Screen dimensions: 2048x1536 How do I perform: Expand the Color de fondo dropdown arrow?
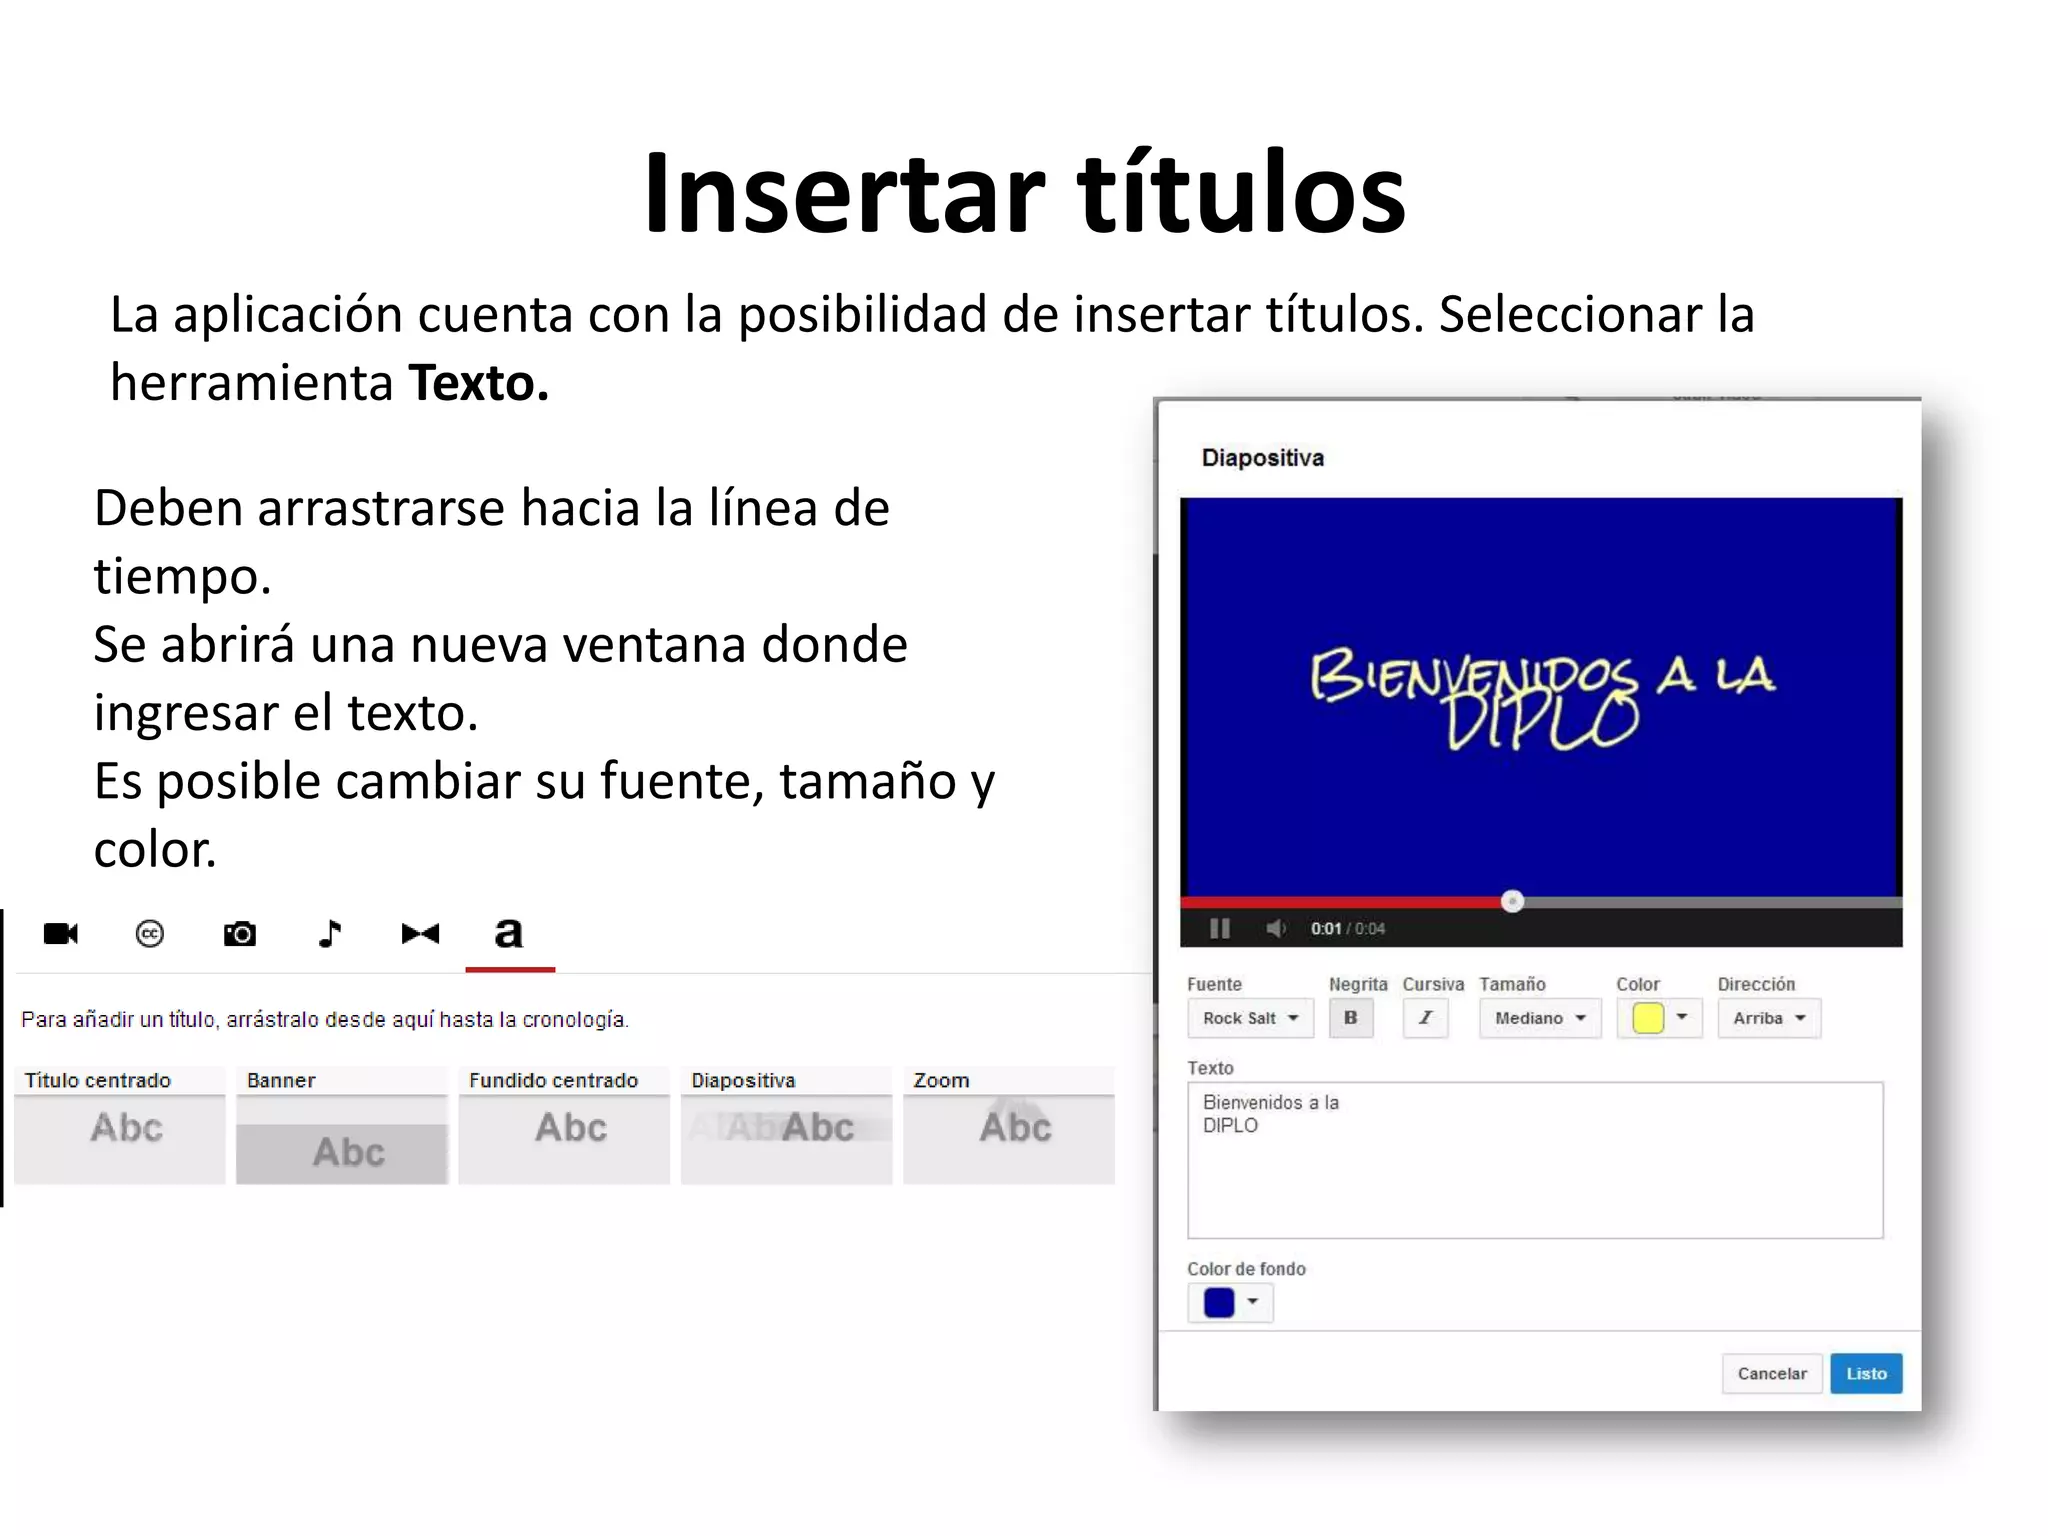tap(1252, 1302)
